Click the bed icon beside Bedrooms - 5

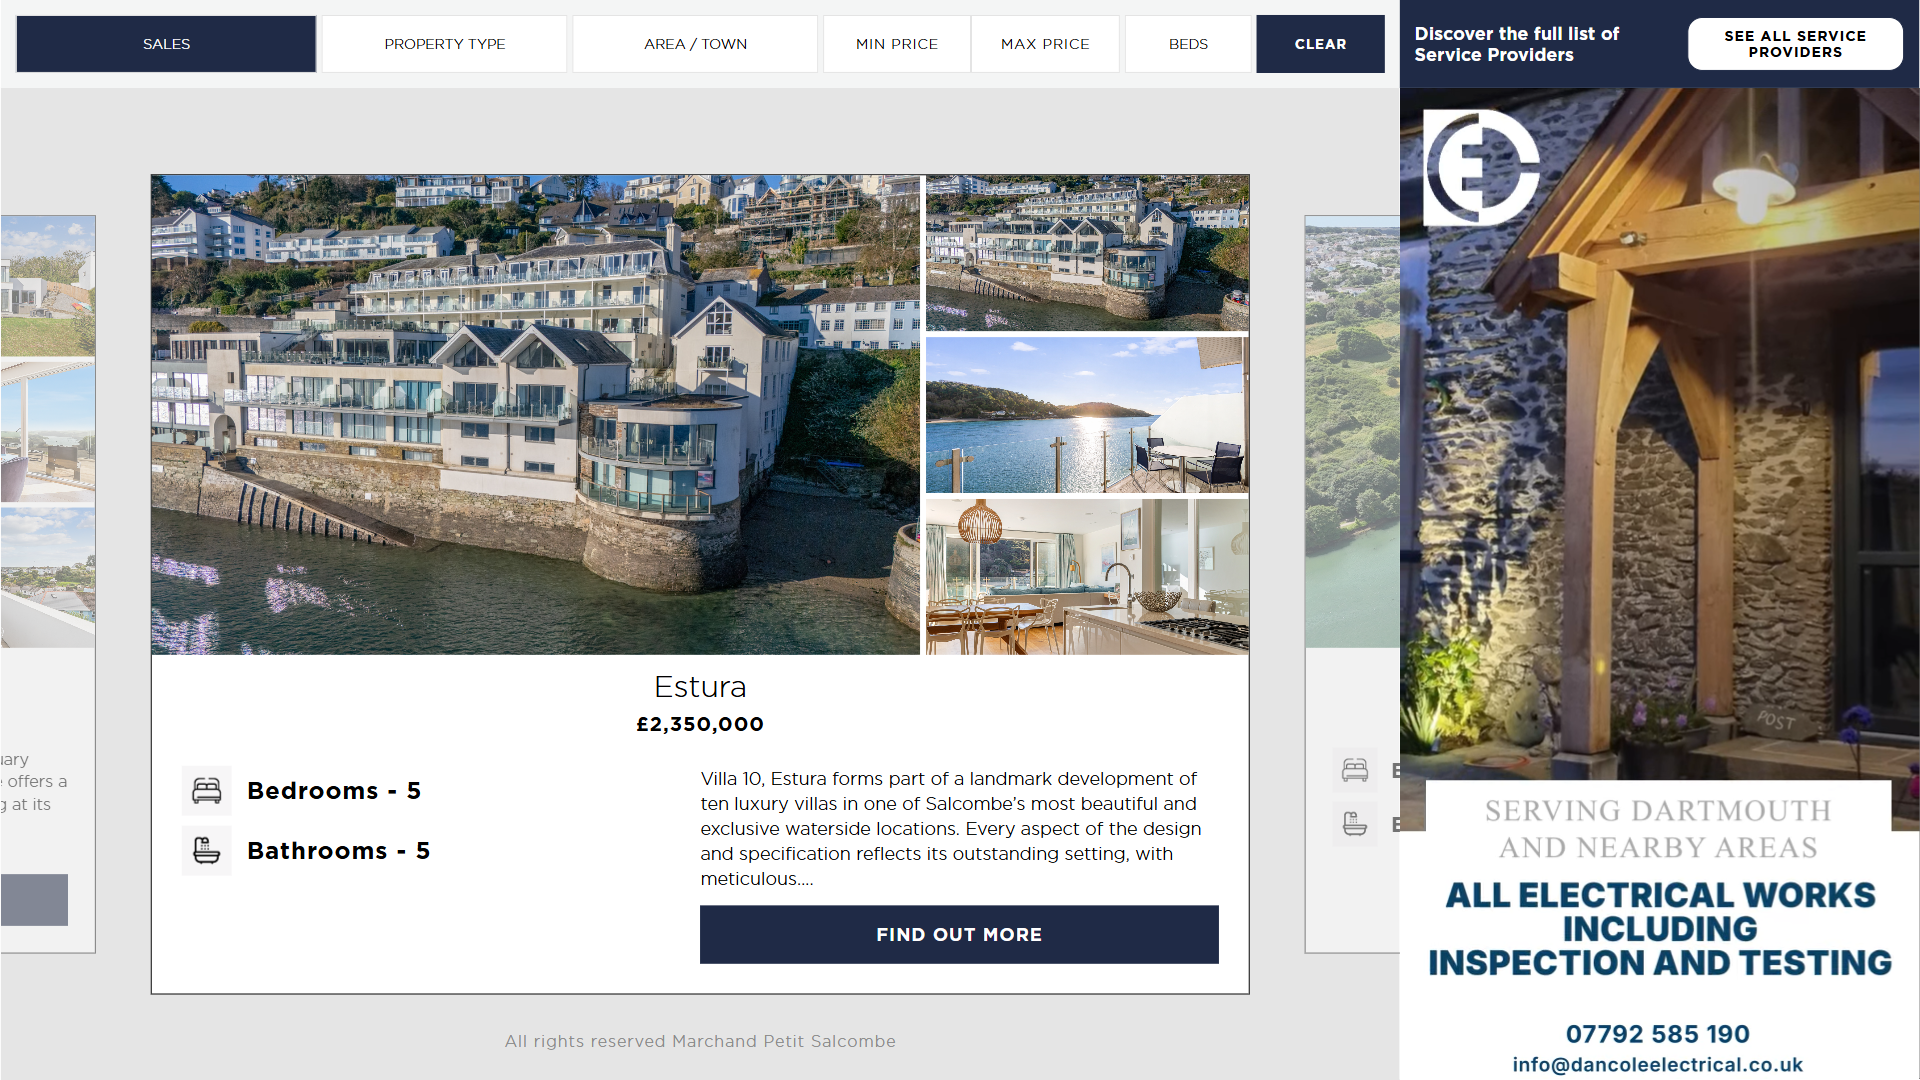pyautogui.click(x=207, y=791)
